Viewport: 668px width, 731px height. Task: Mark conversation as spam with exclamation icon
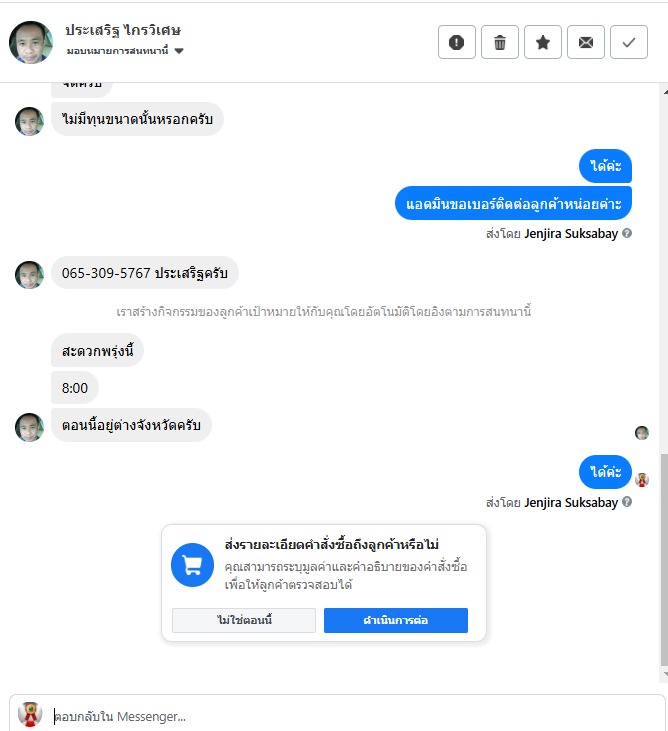(x=456, y=42)
